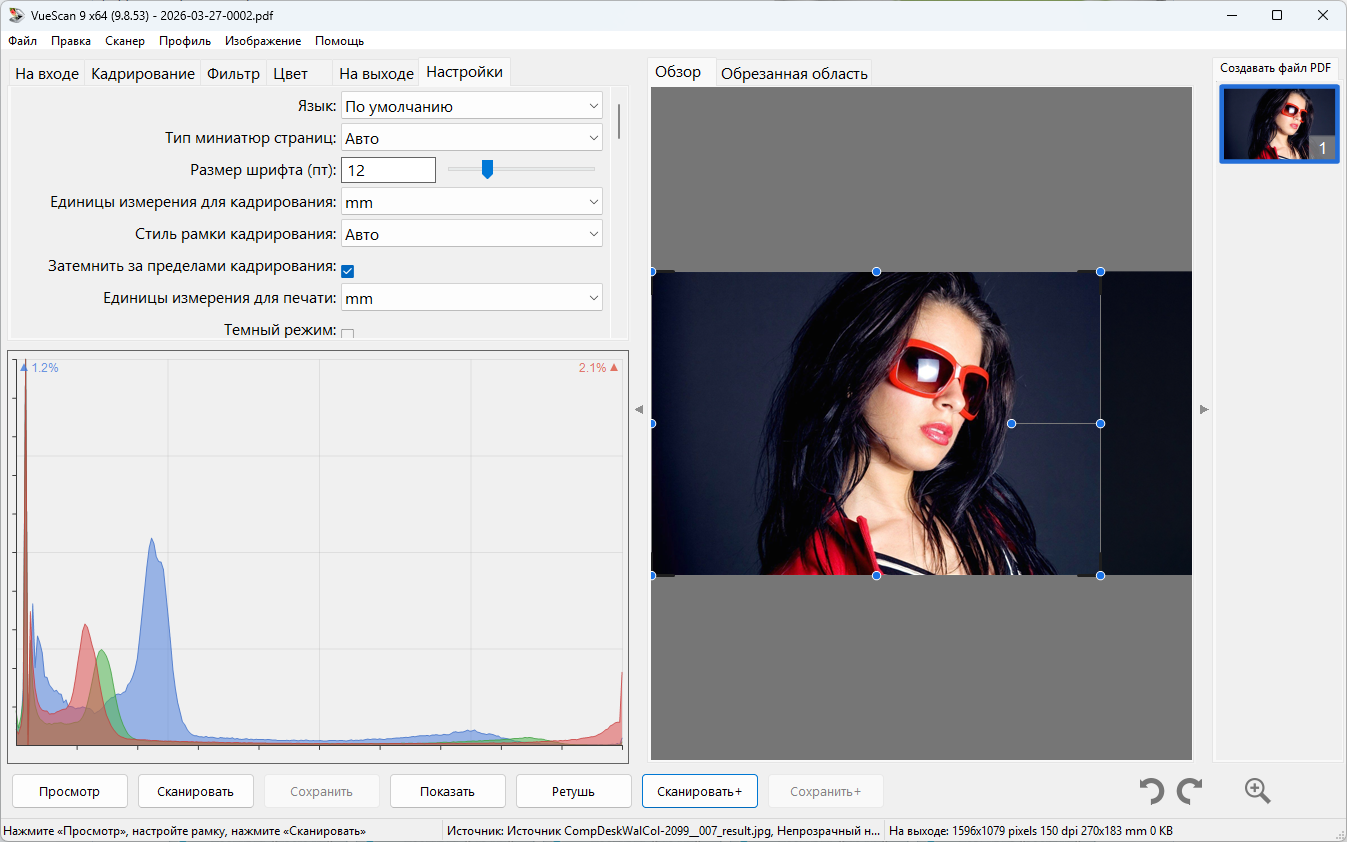Viewport: 1347px width, 842px height.
Task: Switch to the Кадрирование tab
Action: (143, 73)
